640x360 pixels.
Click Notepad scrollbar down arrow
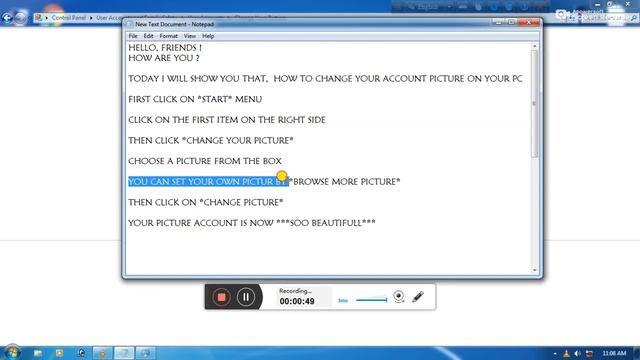[535, 270]
